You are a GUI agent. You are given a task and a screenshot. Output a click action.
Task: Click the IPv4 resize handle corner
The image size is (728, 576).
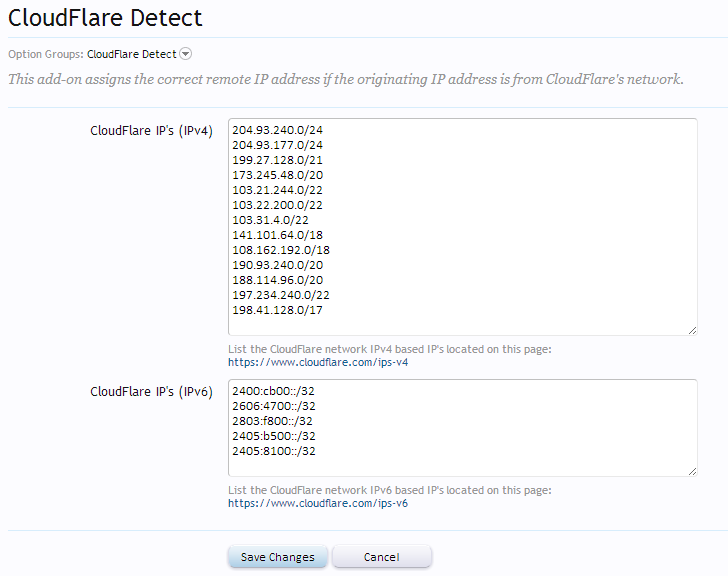click(x=692, y=330)
